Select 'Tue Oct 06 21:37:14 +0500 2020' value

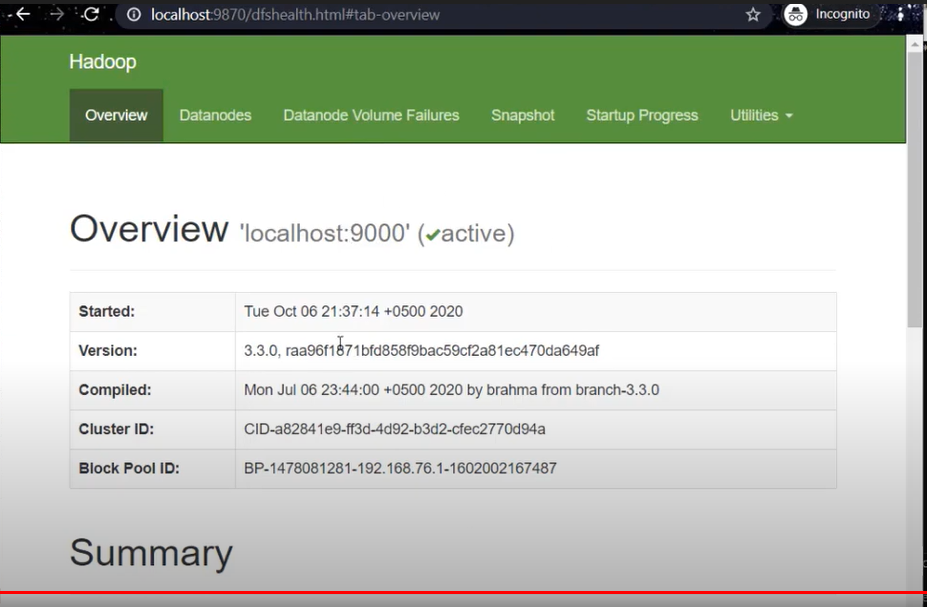pyautogui.click(x=354, y=311)
